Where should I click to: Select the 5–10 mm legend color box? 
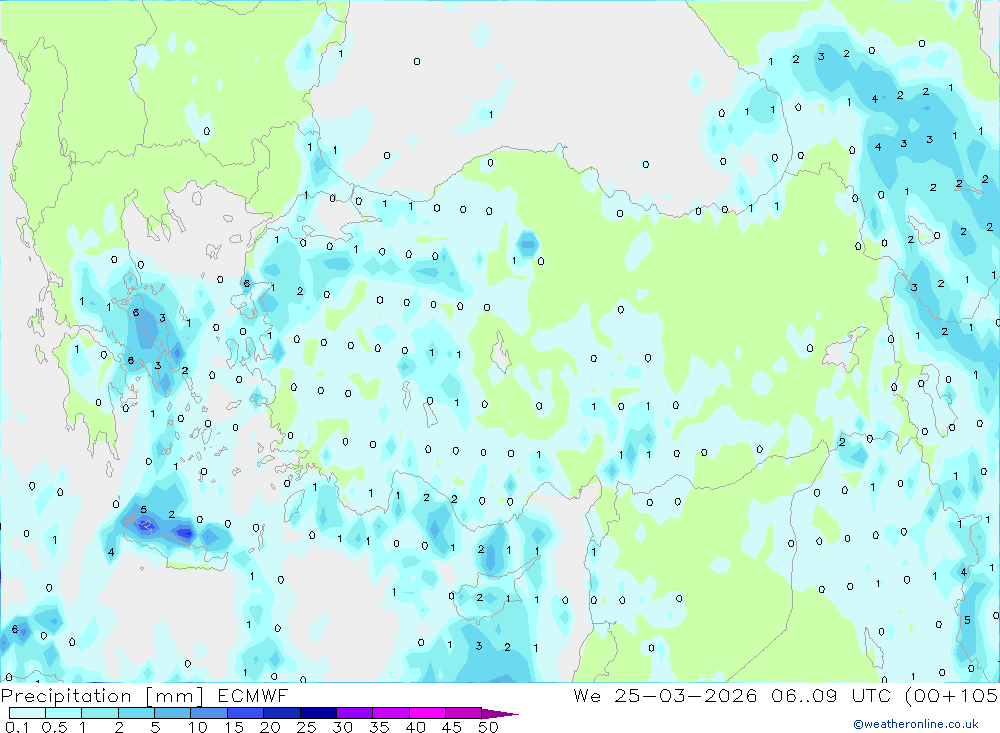click(x=173, y=713)
